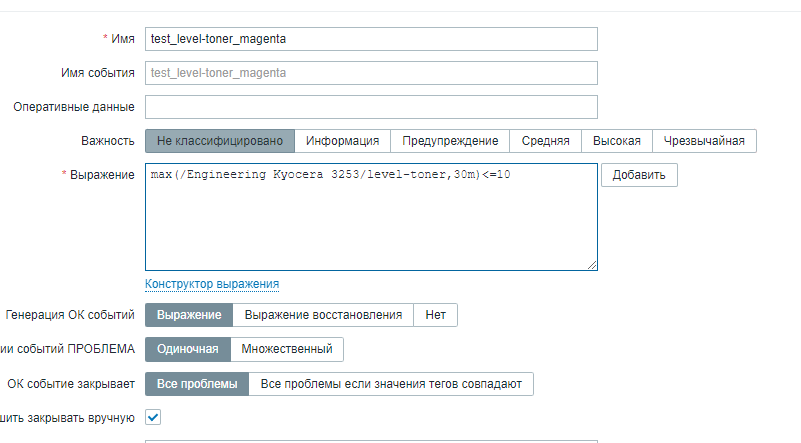Select severity Чрезвычайная

pyautogui.click(x=704, y=141)
